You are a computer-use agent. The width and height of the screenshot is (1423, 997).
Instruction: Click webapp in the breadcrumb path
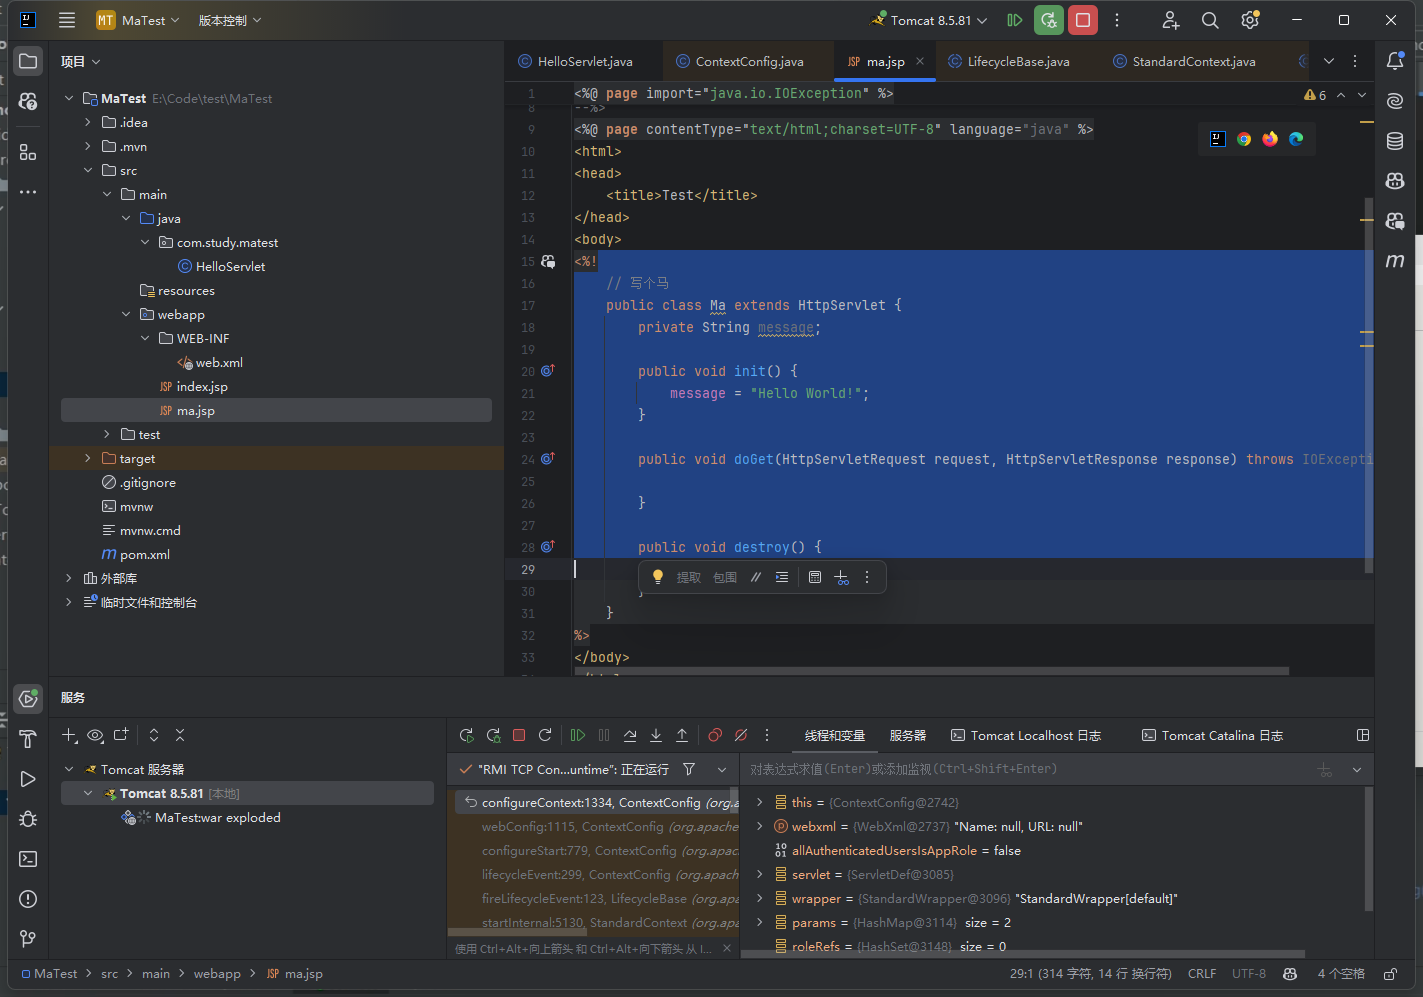217,973
